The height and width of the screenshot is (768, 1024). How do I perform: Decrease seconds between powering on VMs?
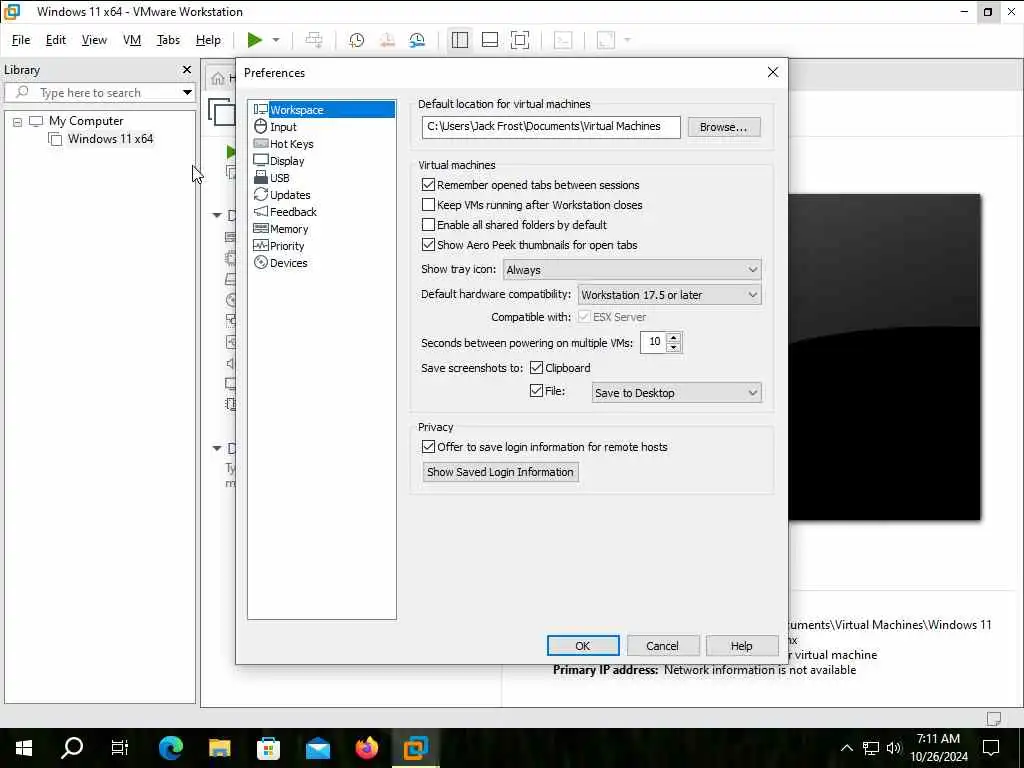point(674,347)
